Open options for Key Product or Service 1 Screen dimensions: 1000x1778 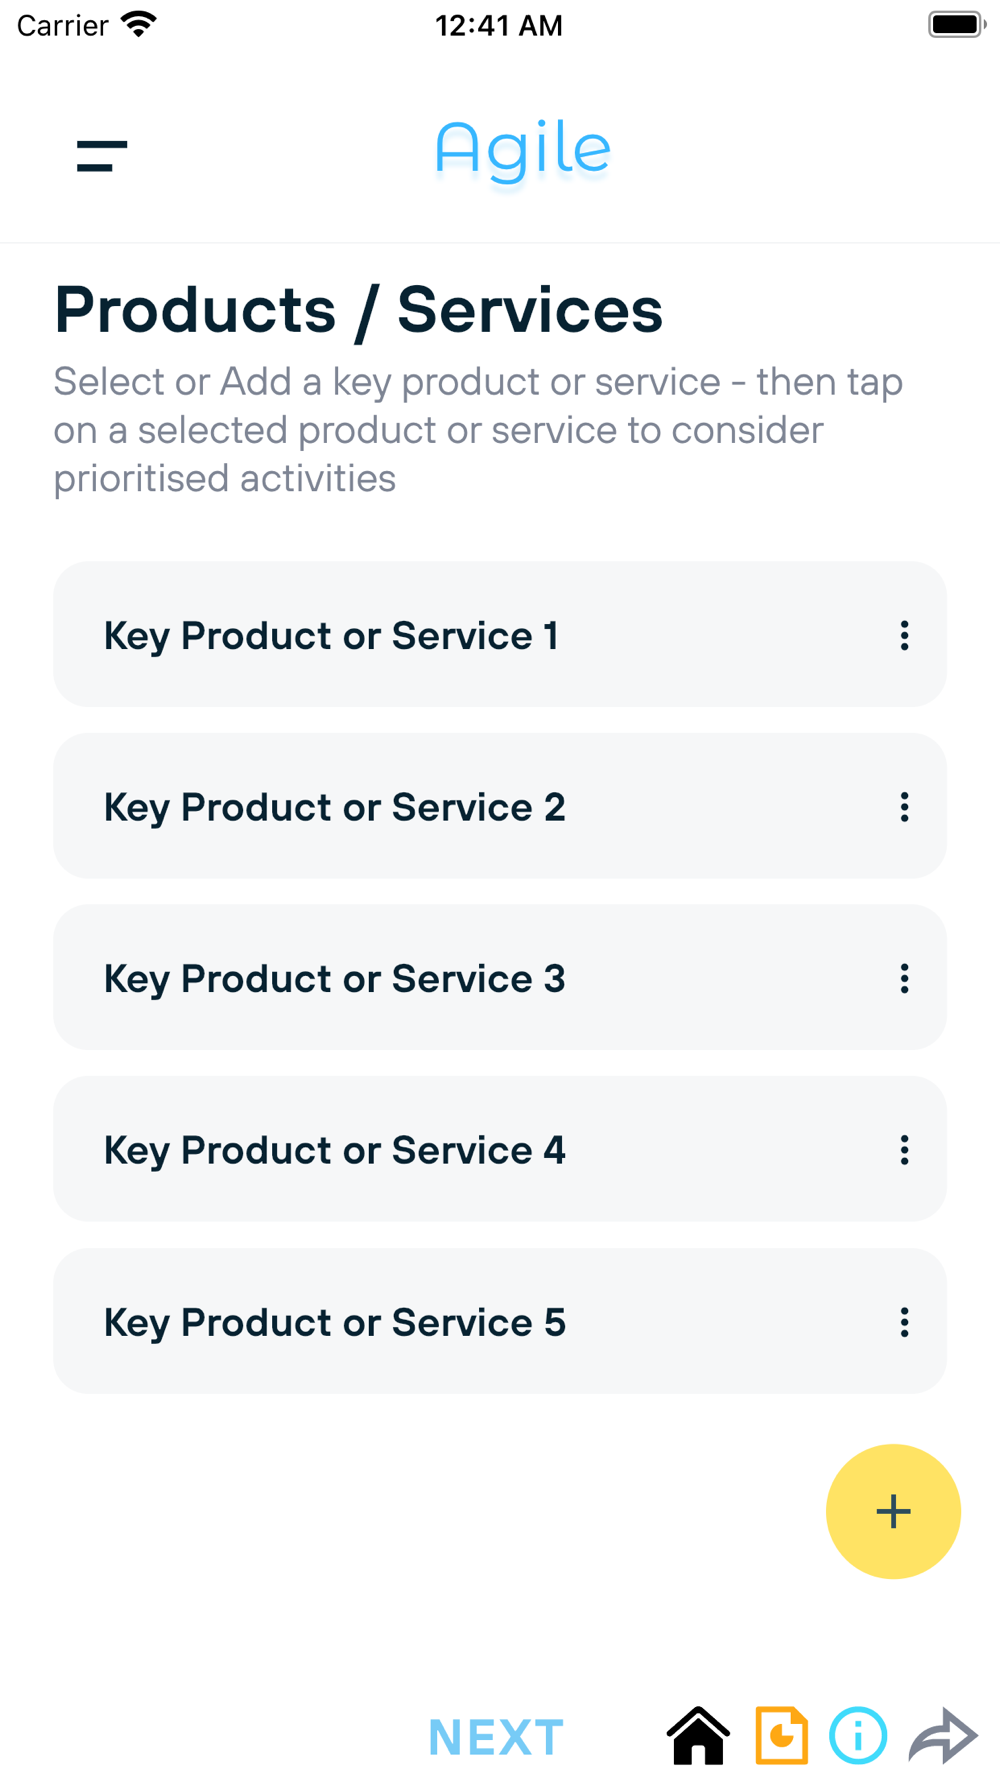(904, 636)
